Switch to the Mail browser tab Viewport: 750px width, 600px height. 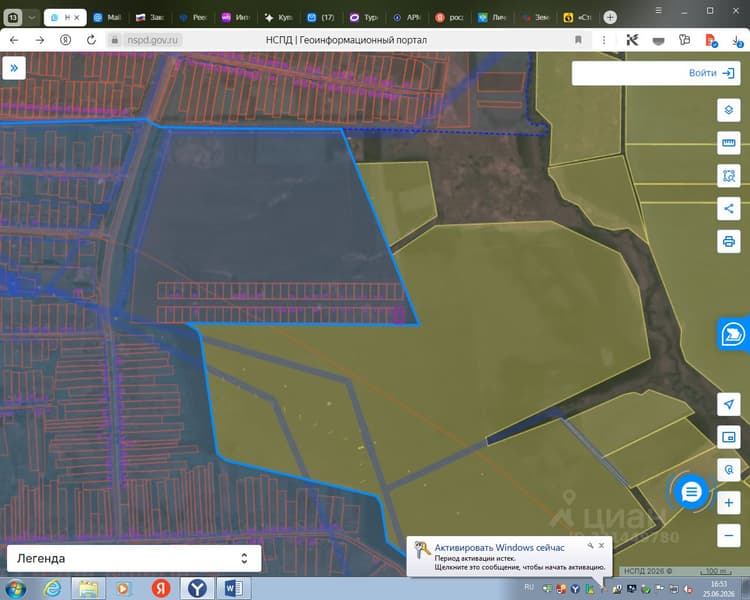108,18
